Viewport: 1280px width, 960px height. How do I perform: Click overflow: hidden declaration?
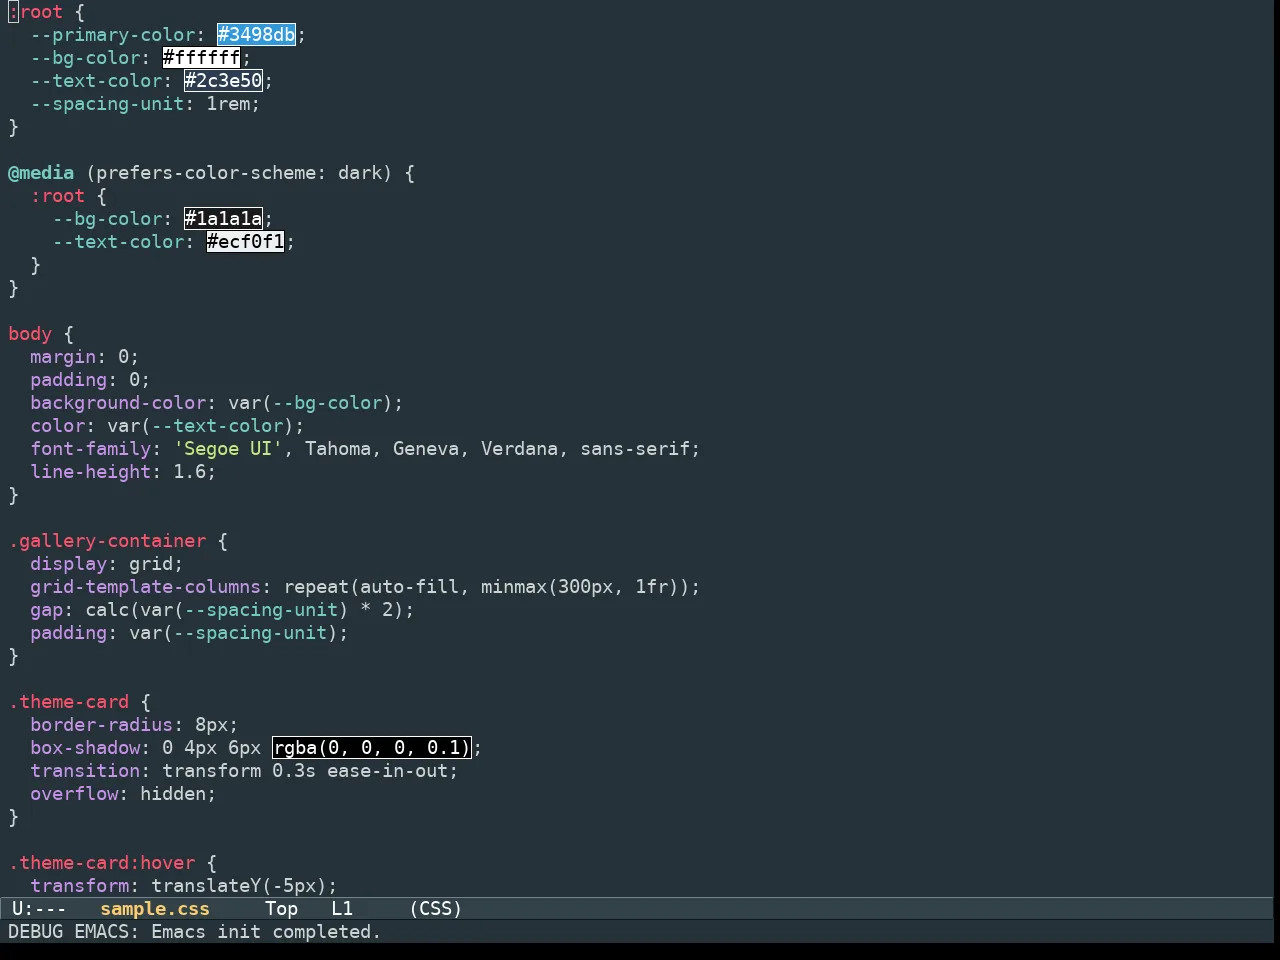pos(123,794)
